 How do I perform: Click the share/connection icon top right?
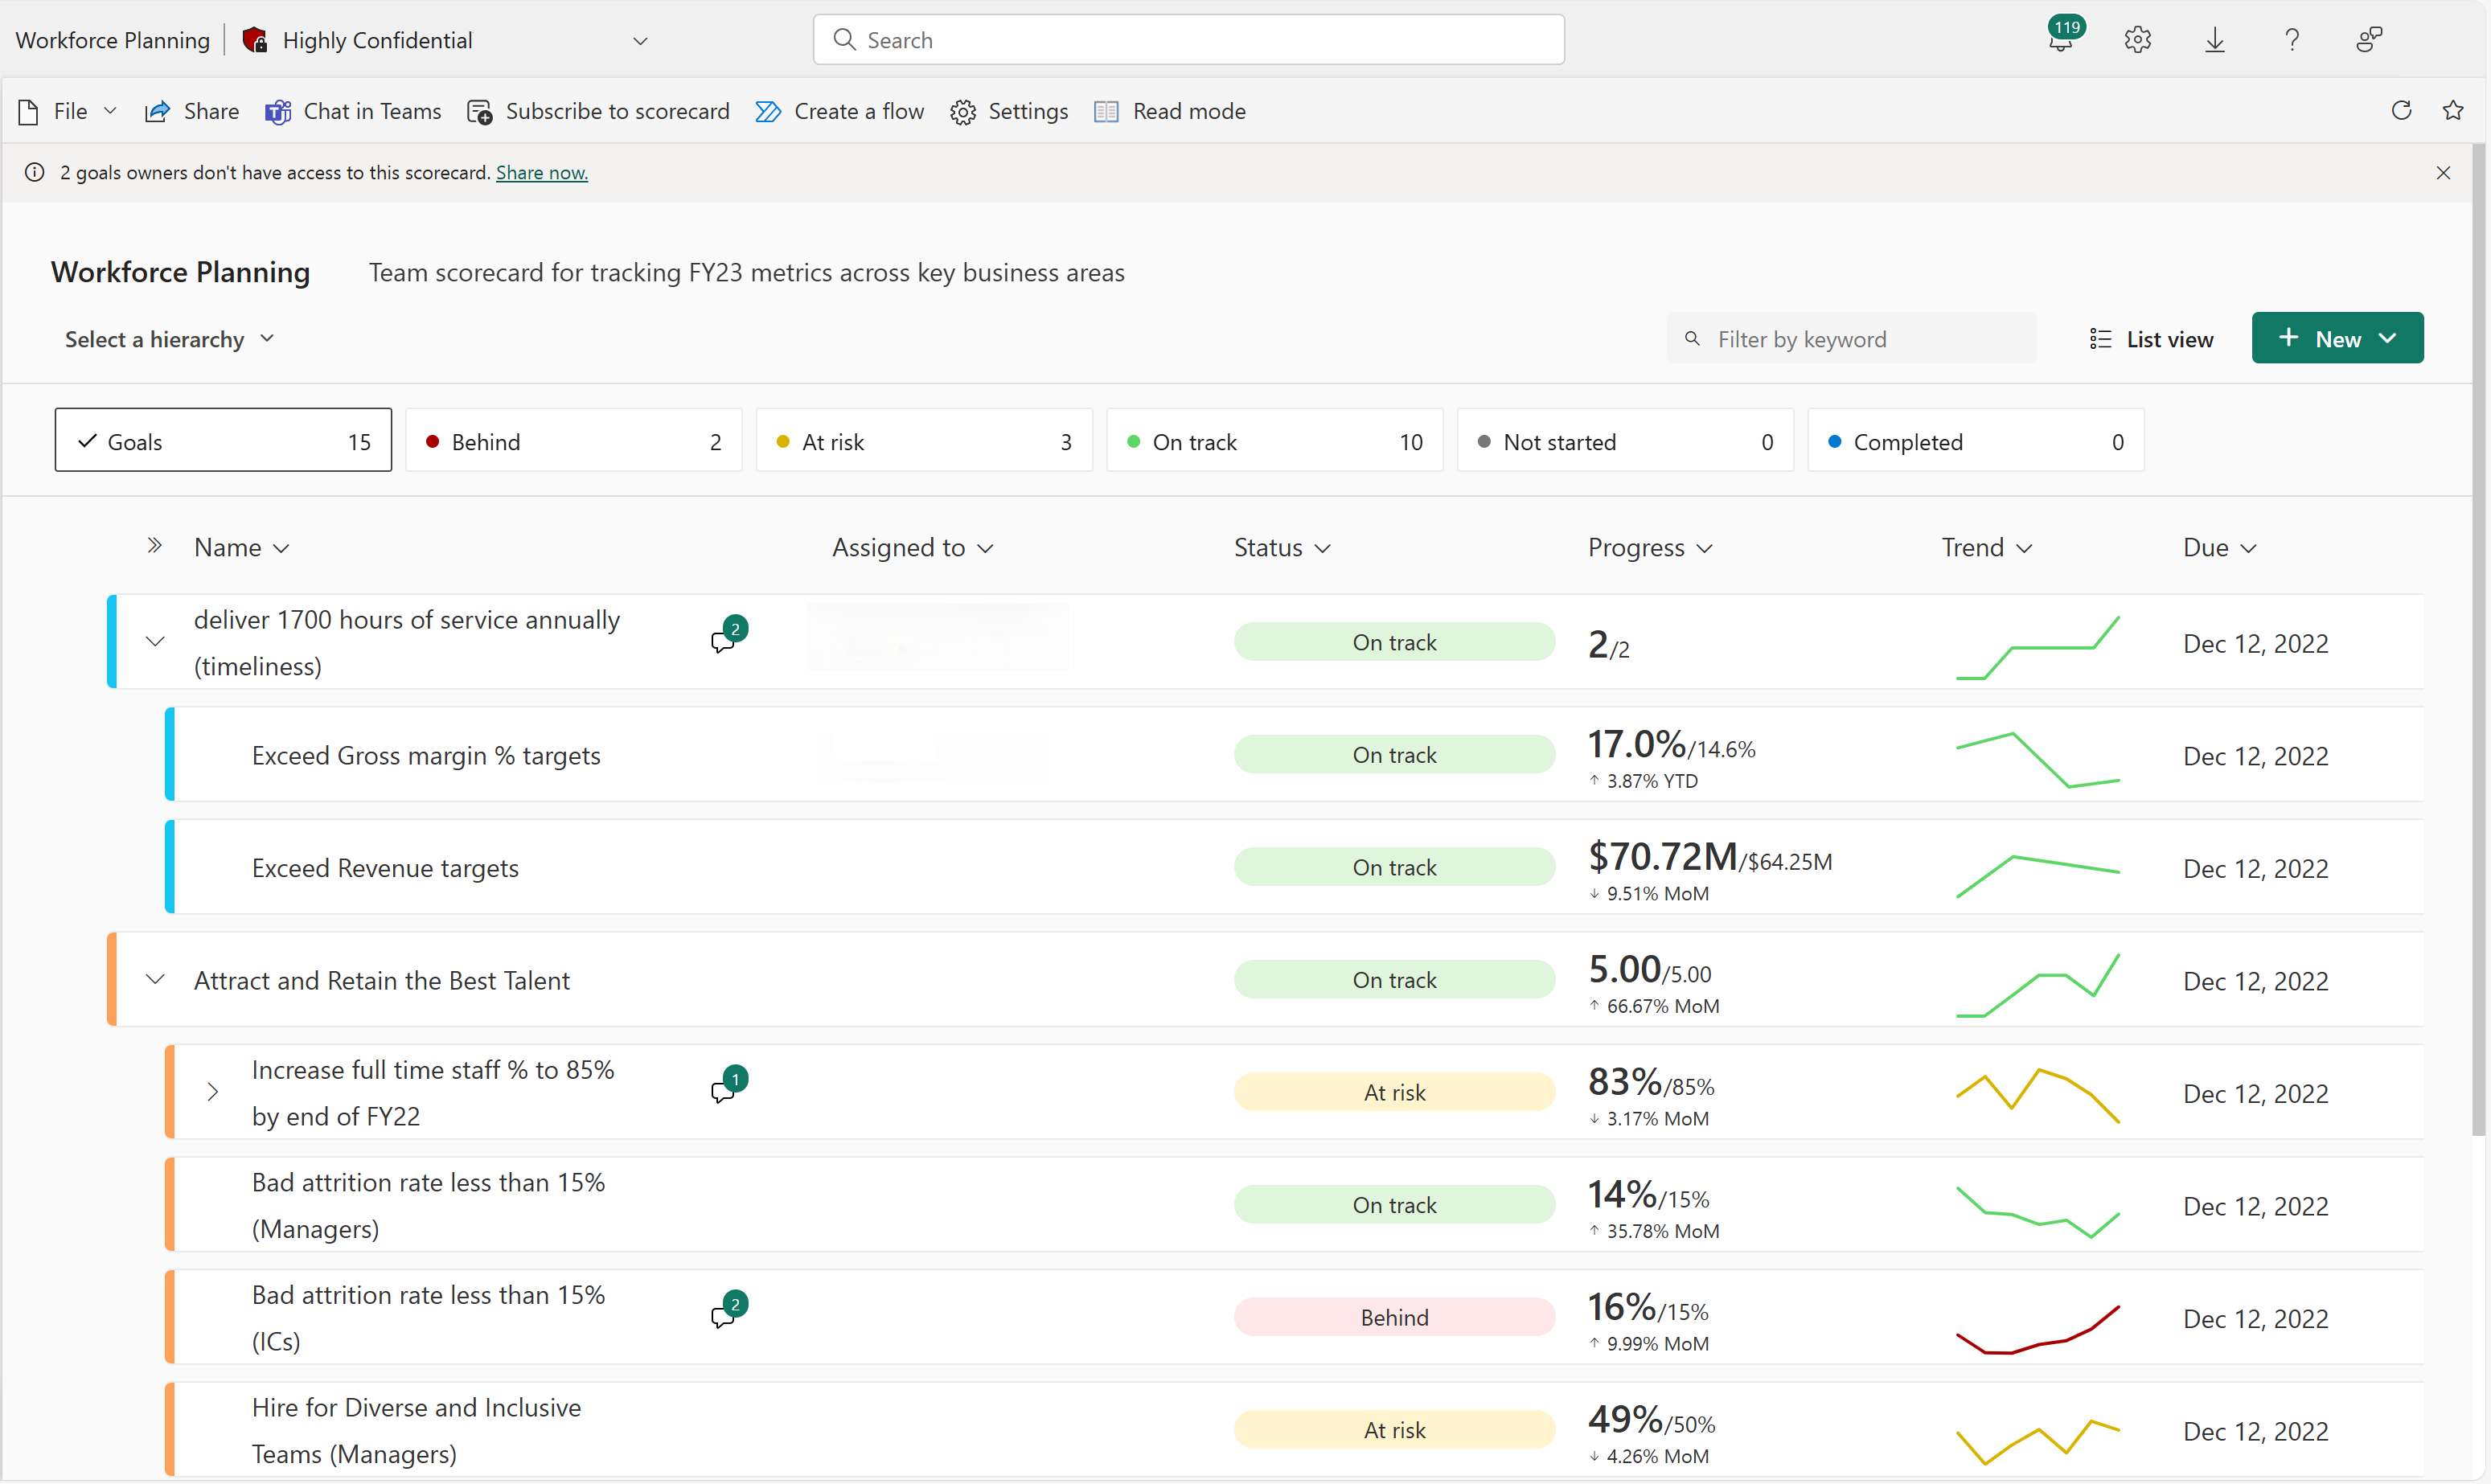(x=2369, y=39)
